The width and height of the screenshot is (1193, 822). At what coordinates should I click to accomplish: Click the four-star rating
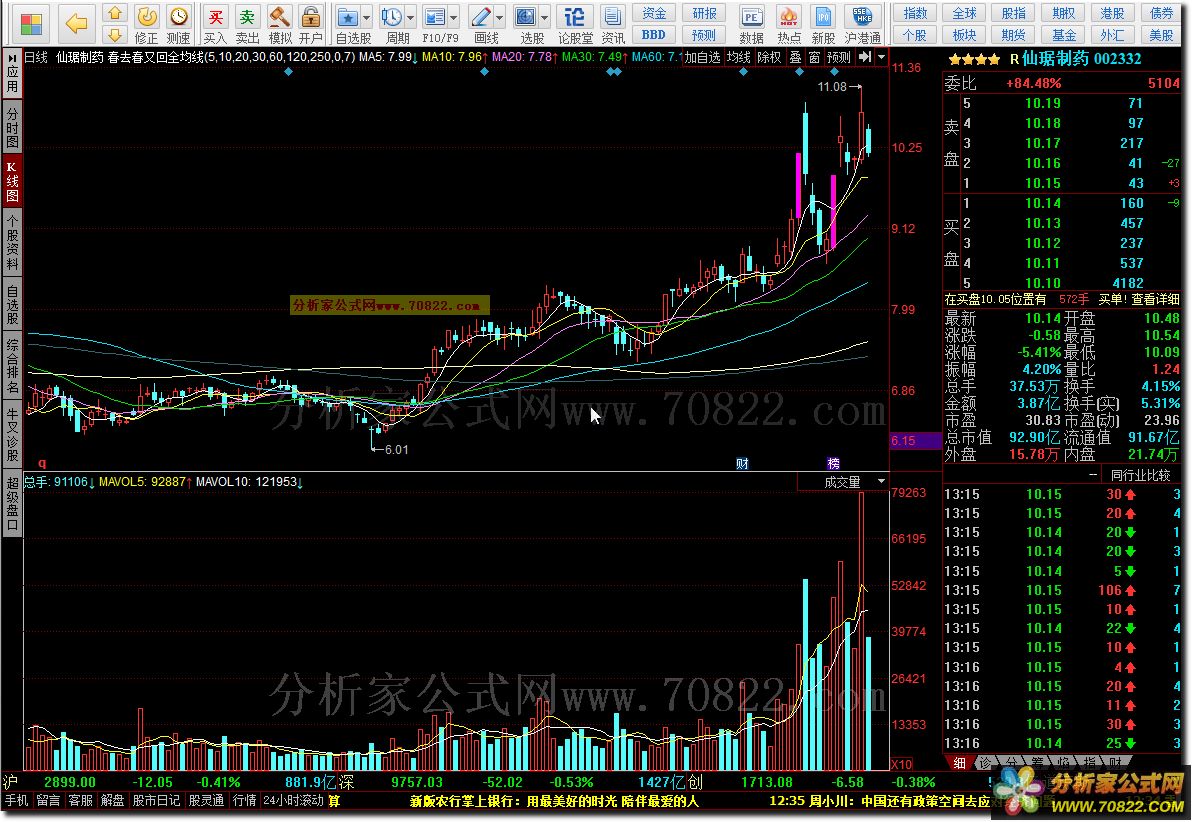pos(974,59)
